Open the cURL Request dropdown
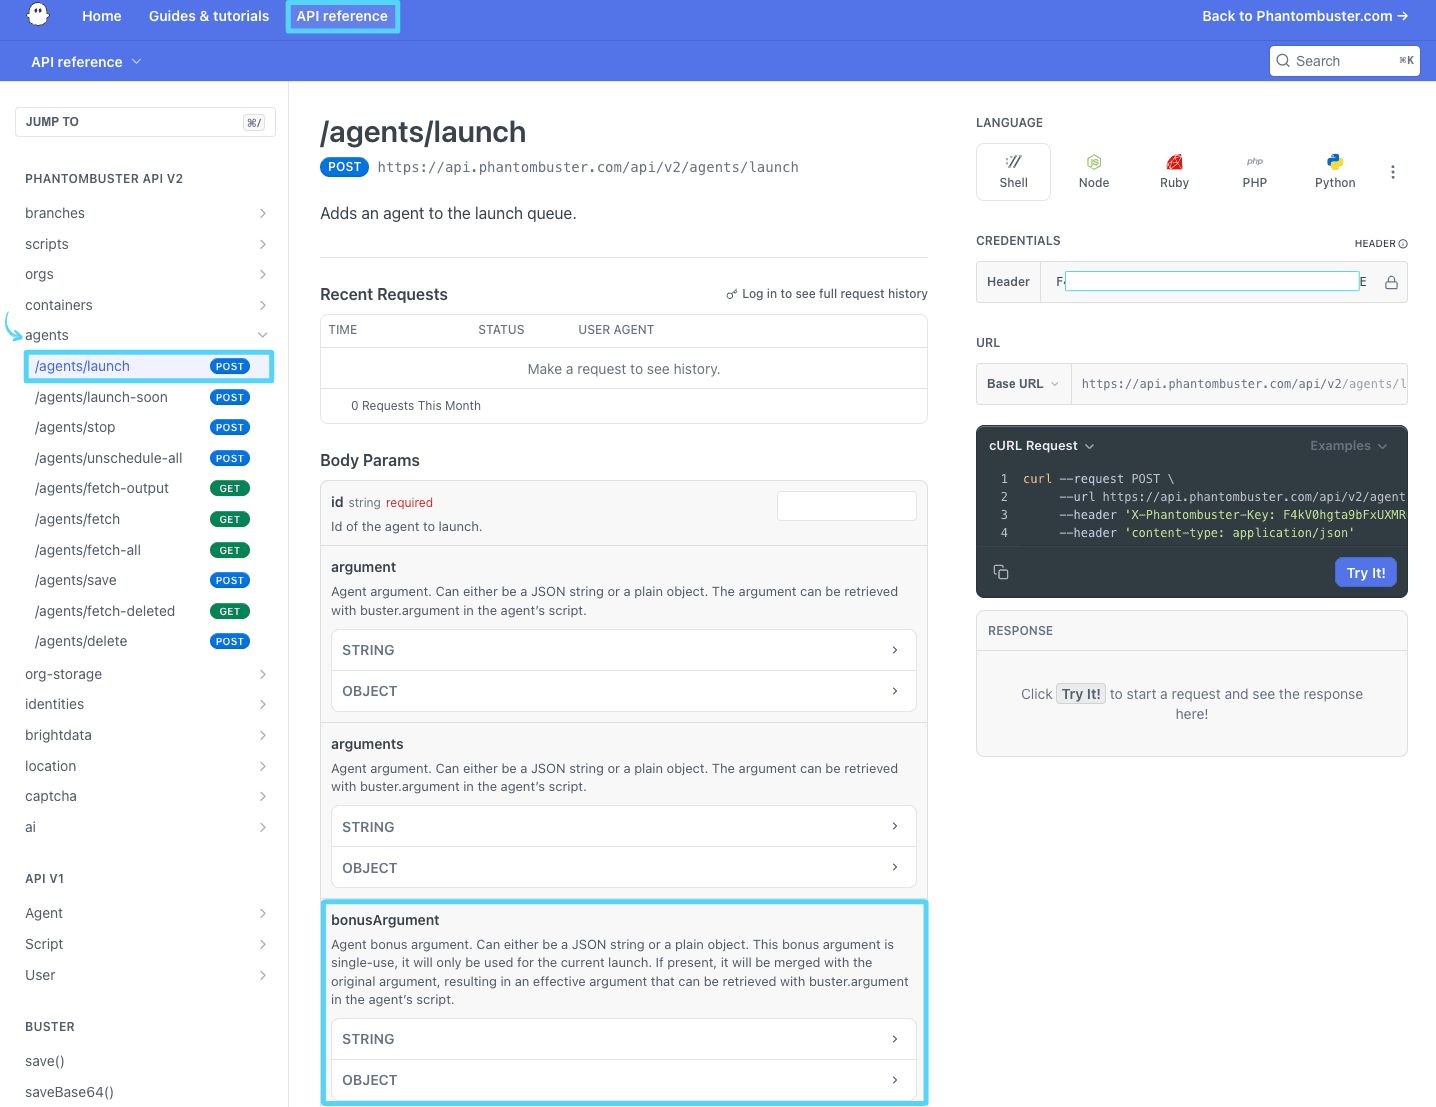This screenshot has width=1436, height=1107. tap(1042, 446)
